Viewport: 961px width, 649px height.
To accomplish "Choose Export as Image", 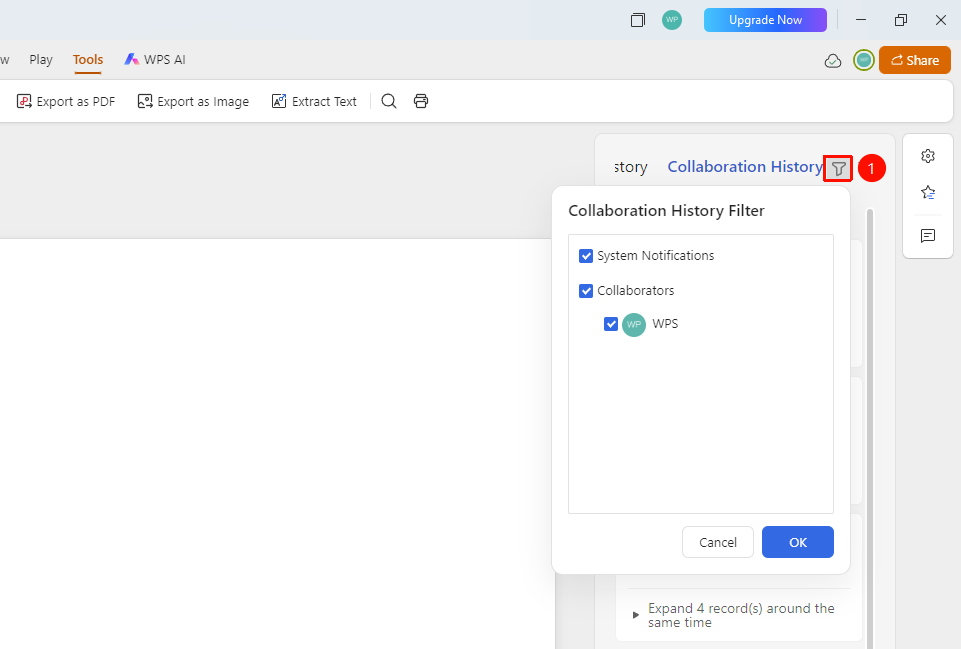I will pos(193,102).
